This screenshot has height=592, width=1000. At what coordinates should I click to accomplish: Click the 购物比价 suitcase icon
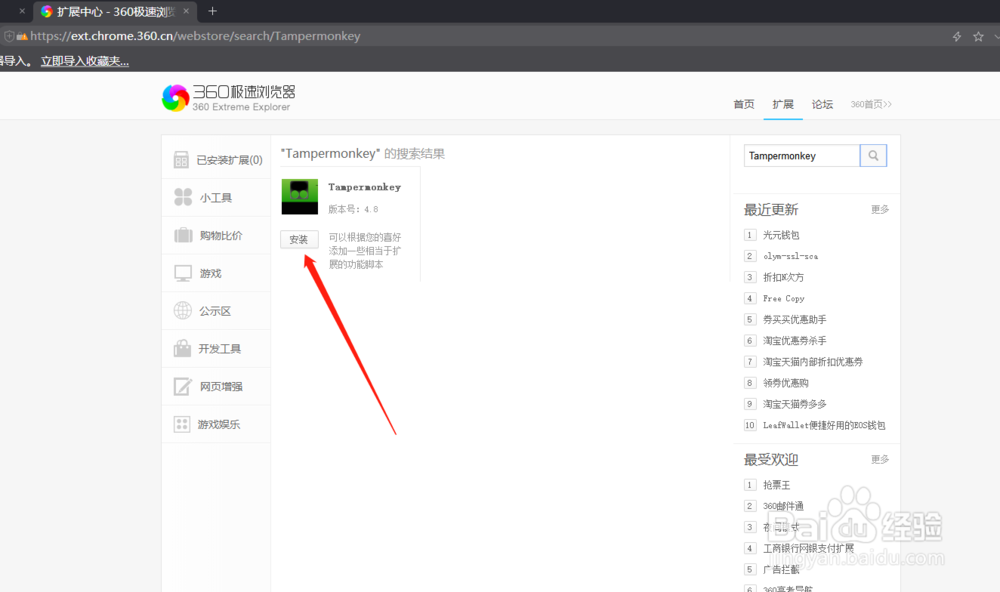click(x=183, y=235)
